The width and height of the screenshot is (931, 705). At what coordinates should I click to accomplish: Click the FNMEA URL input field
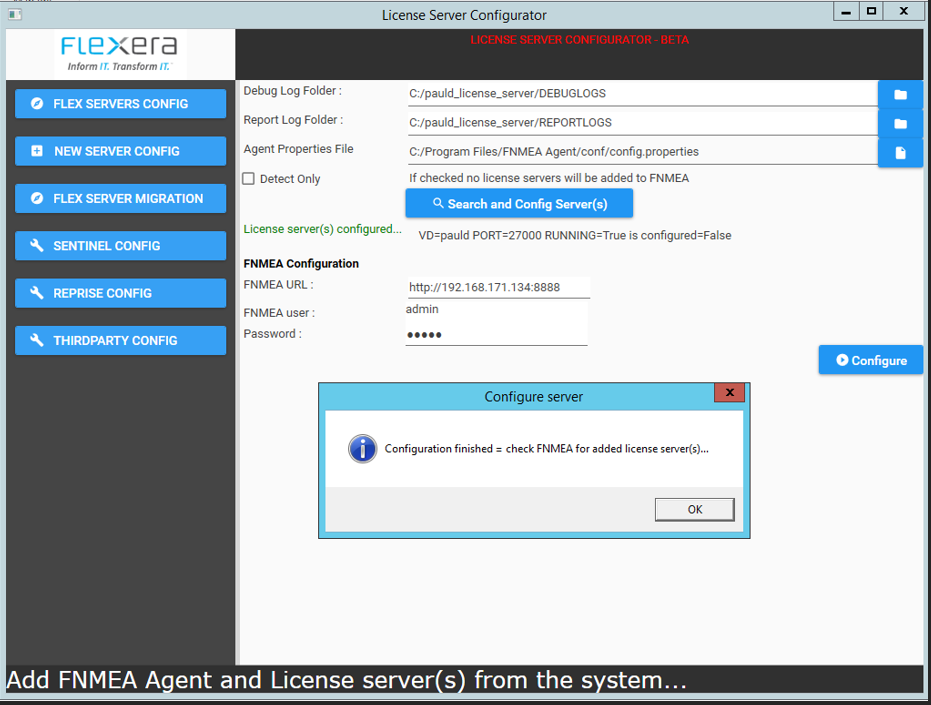pyautogui.click(x=497, y=287)
